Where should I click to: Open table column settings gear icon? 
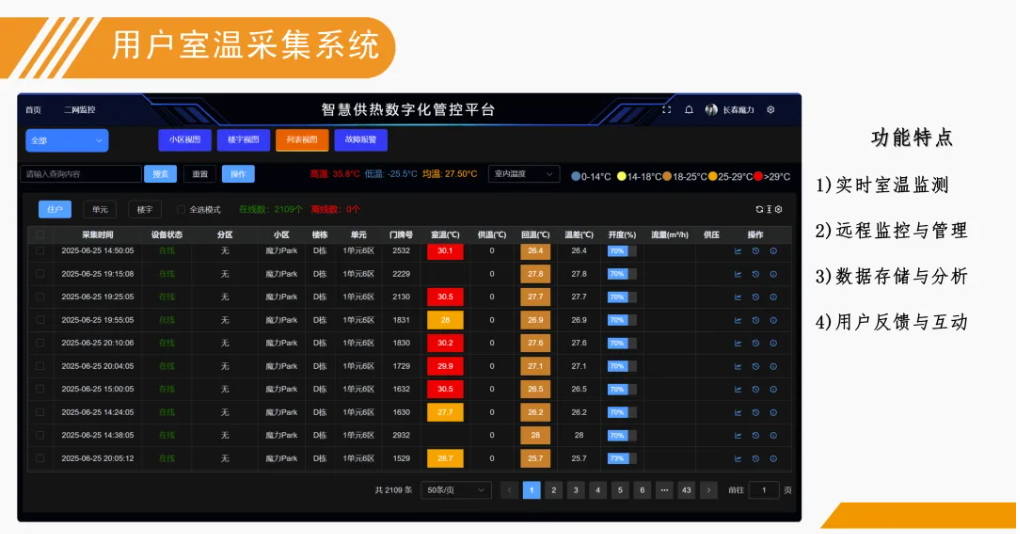pos(779,209)
